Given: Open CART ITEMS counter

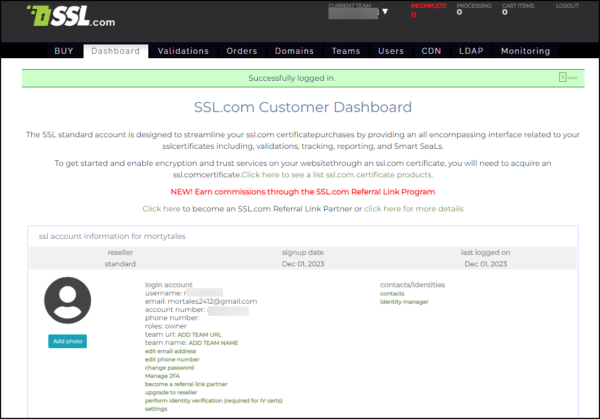Looking at the screenshot, I should tap(518, 9).
